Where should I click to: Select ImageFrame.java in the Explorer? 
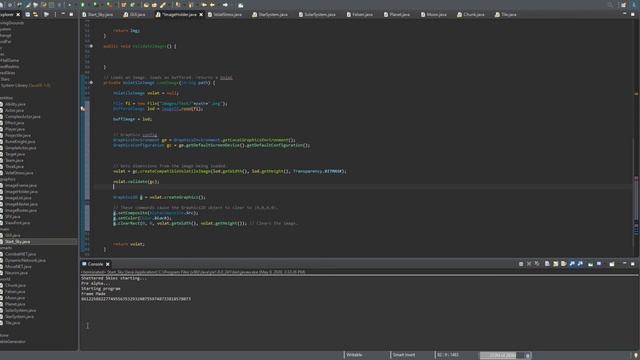[x=20, y=185]
